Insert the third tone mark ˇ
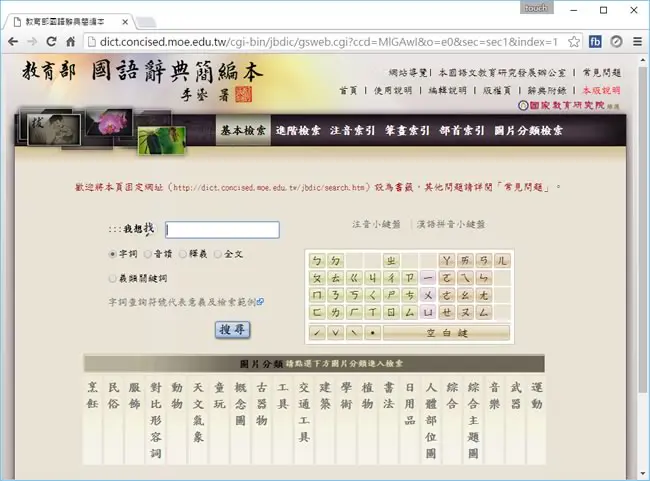The height and width of the screenshot is (481, 650). (x=335, y=333)
